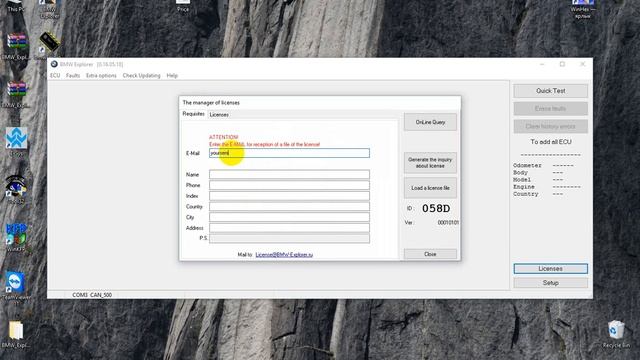This screenshot has height=360, width=640.
Task: Open the License@BMW-Explorer.ru mail link
Action: point(284,255)
